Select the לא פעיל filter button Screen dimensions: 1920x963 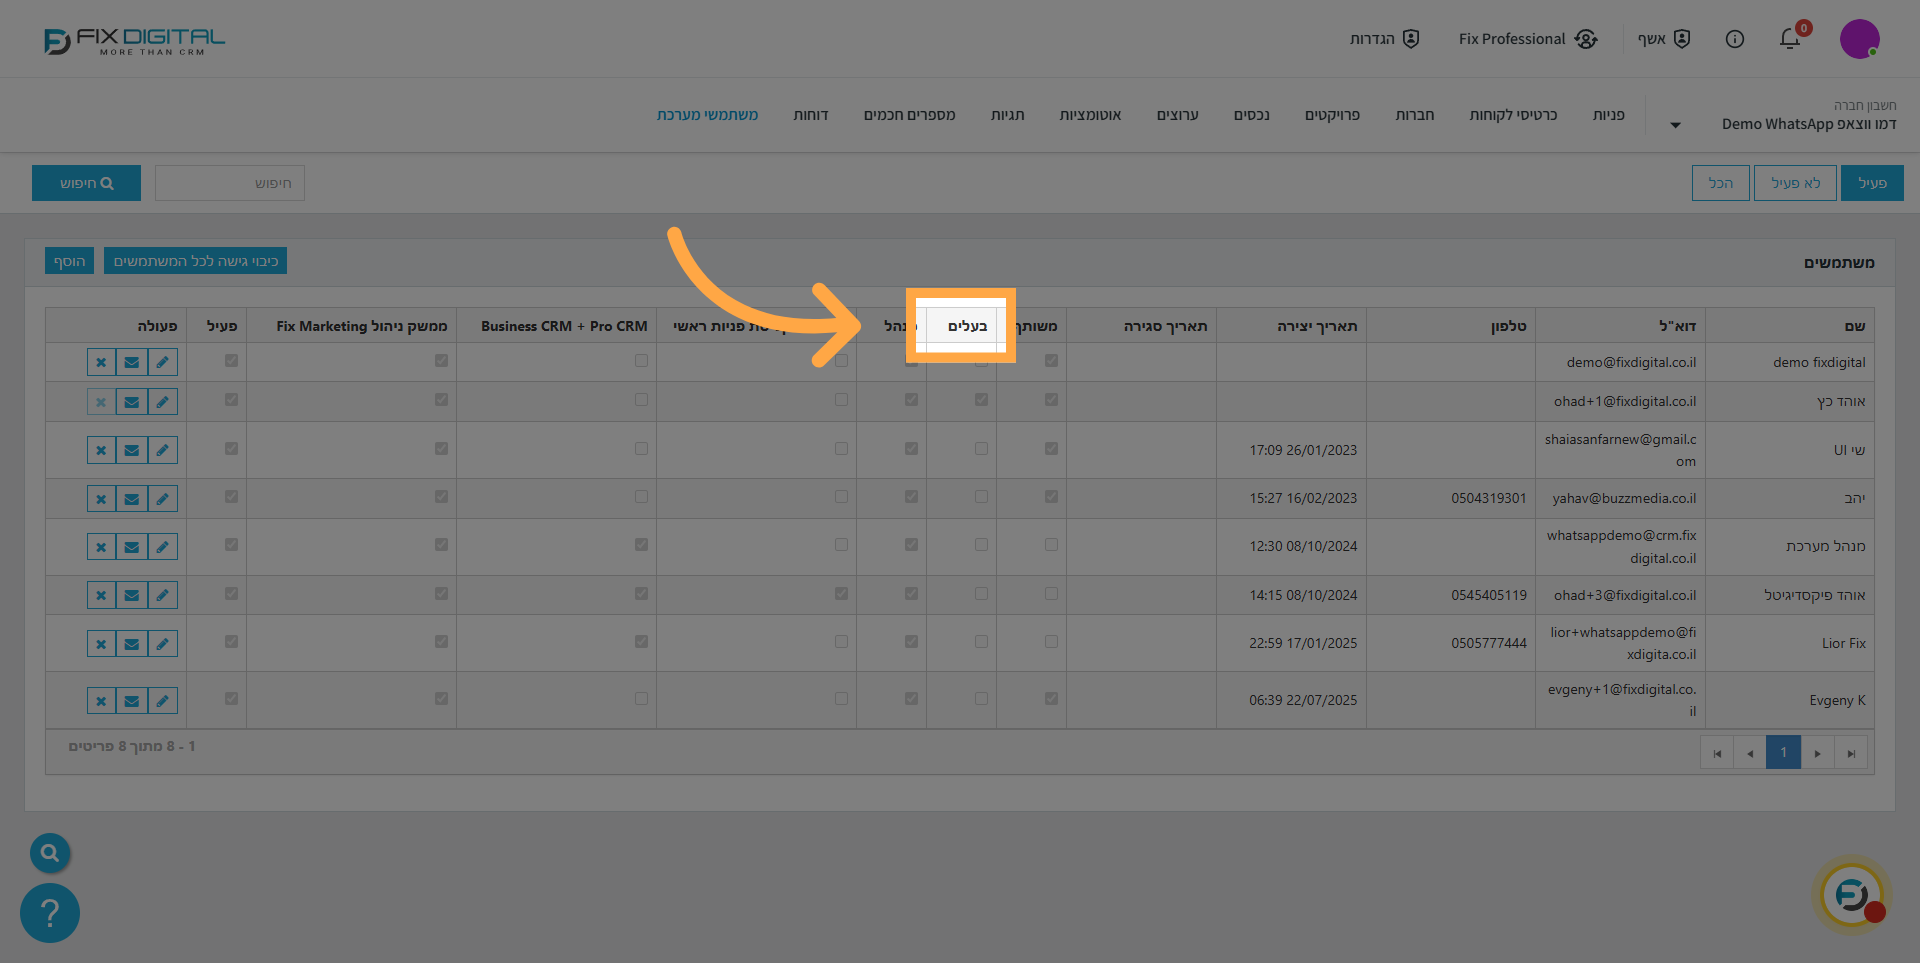pos(1795,183)
